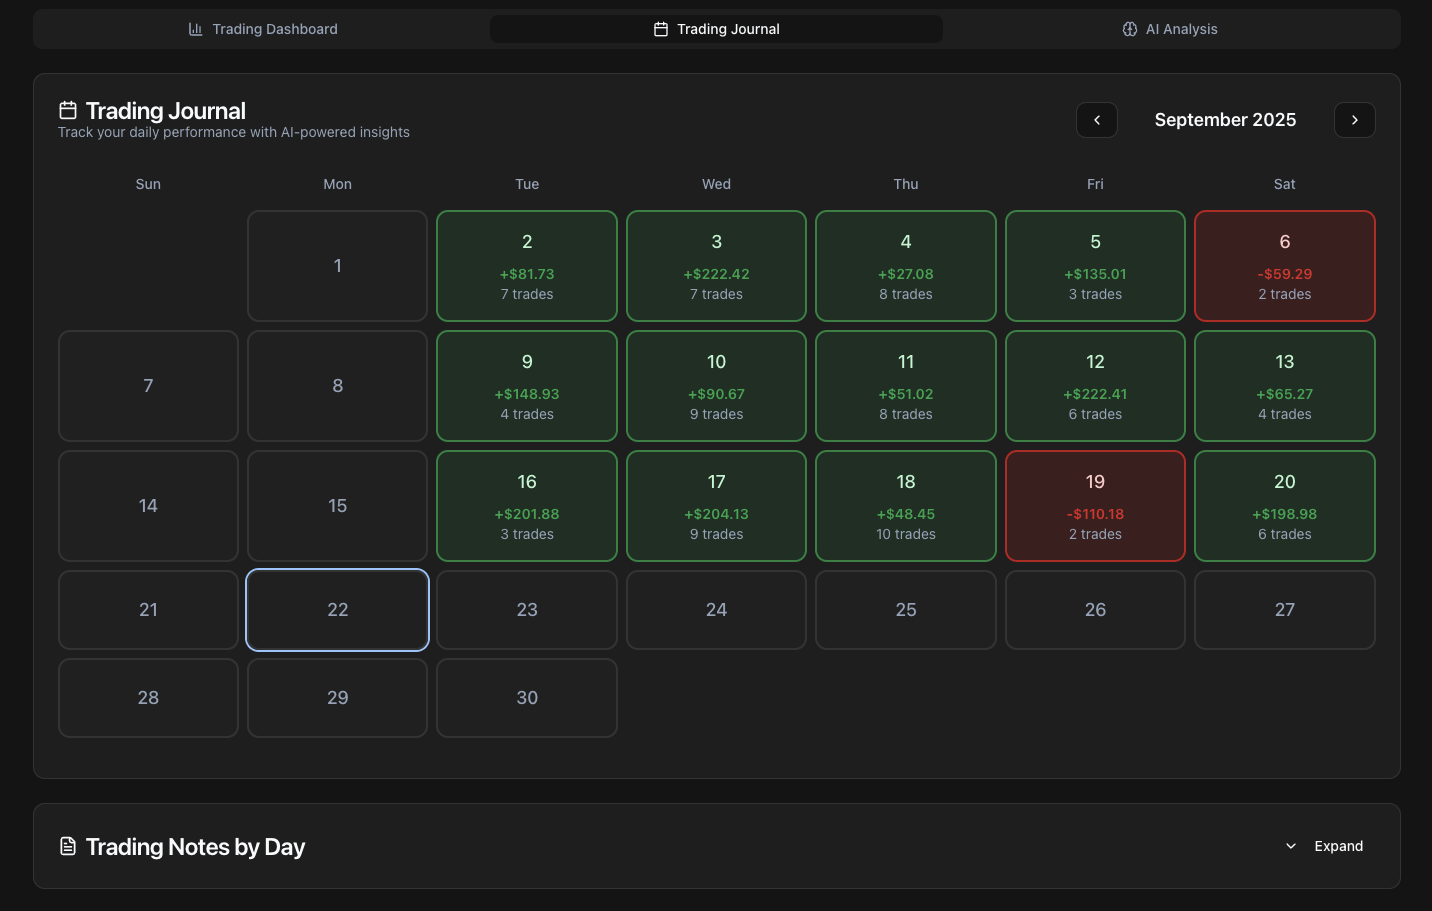Navigate to the previous month with the left chevron
Viewport: 1432px width, 911px height.
click(1096, 119)
